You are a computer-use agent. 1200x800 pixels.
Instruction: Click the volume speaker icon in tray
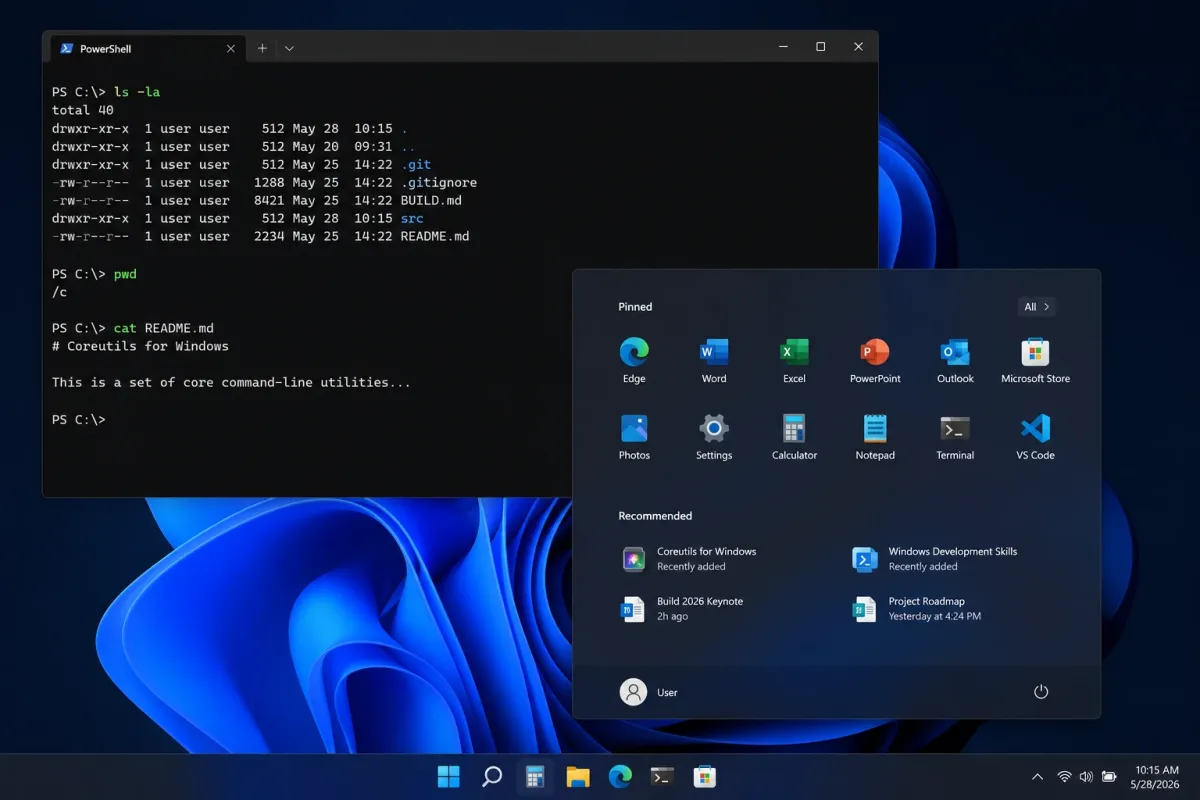click(1086, 777)
